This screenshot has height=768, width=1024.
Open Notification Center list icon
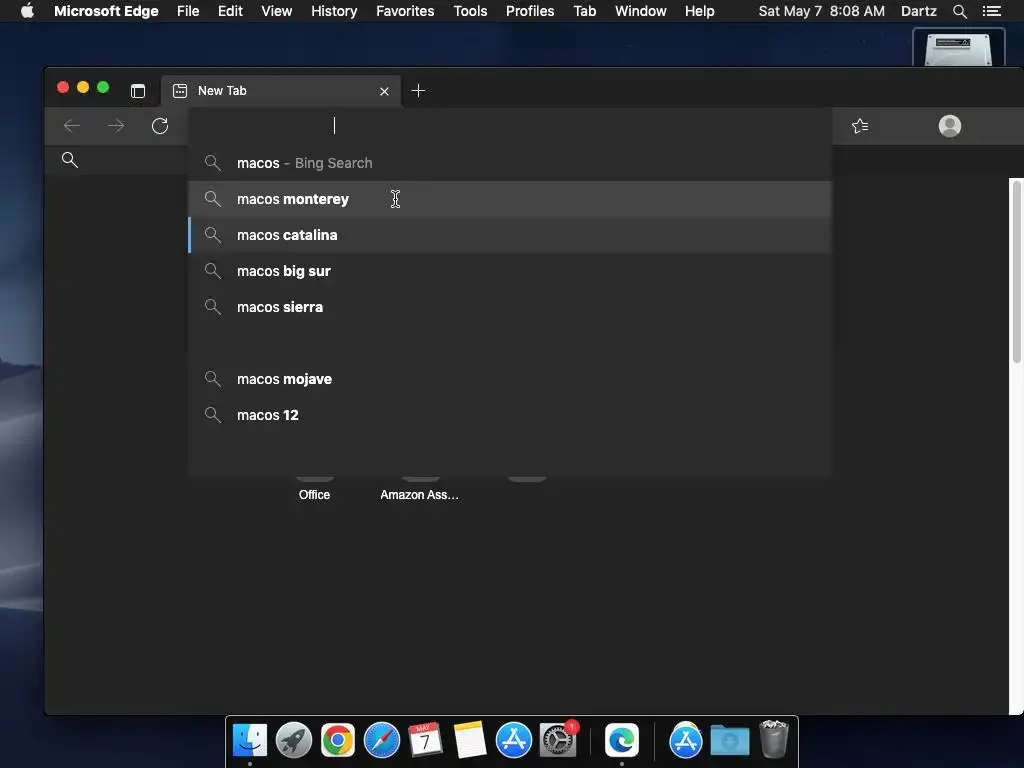tap(991, 11)
